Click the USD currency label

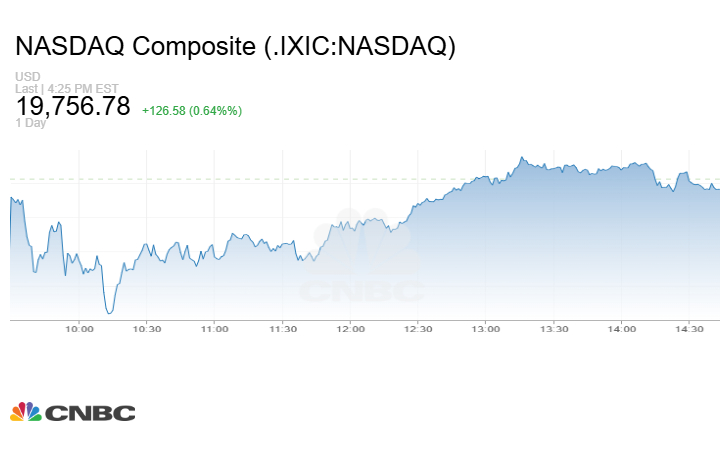pos(27,77)
